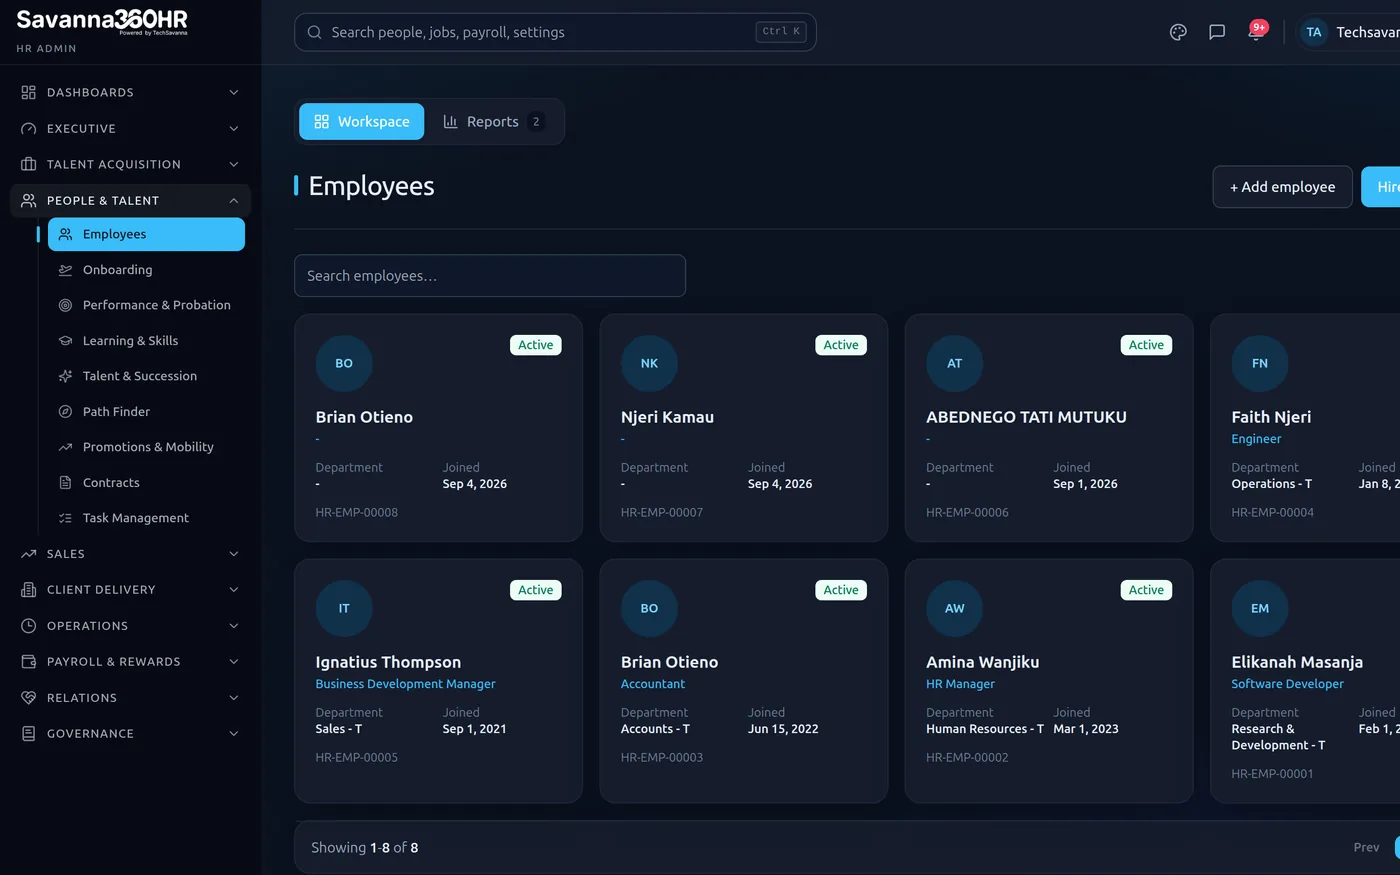Click the Payroll & Rewards wallet icon
The image size is (1400, 875).
[x=28, y=662]
